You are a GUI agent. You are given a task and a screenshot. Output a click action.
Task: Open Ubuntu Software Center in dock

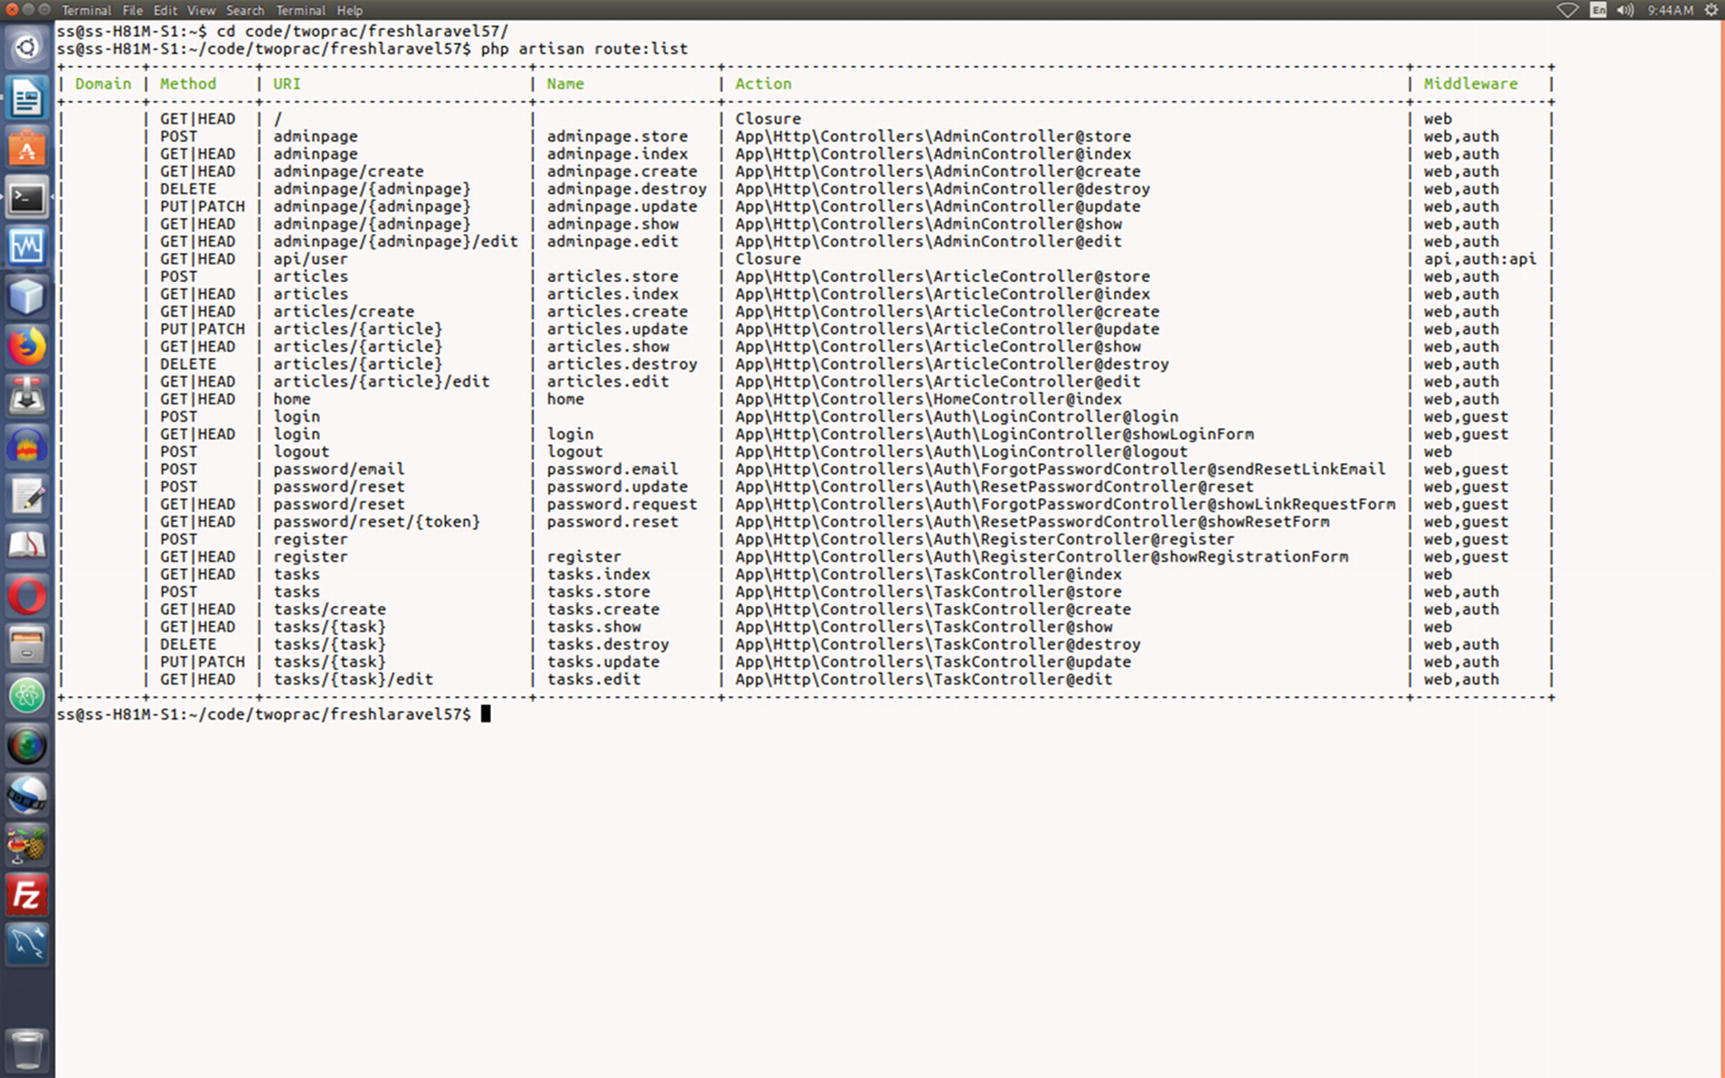(x=27, y=148)
